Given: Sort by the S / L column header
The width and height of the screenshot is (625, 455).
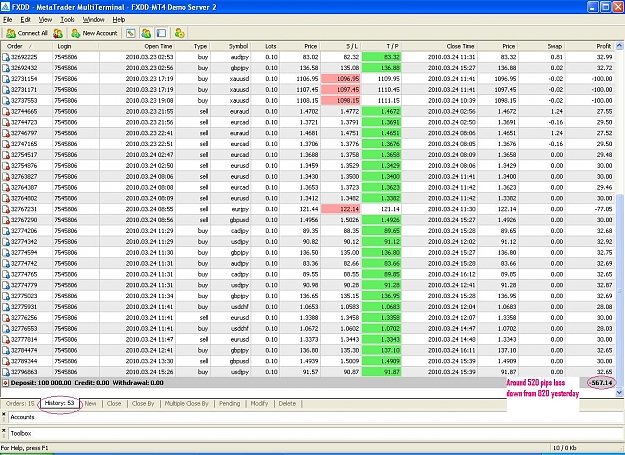Looking at the screenshot, I should 341,46.
